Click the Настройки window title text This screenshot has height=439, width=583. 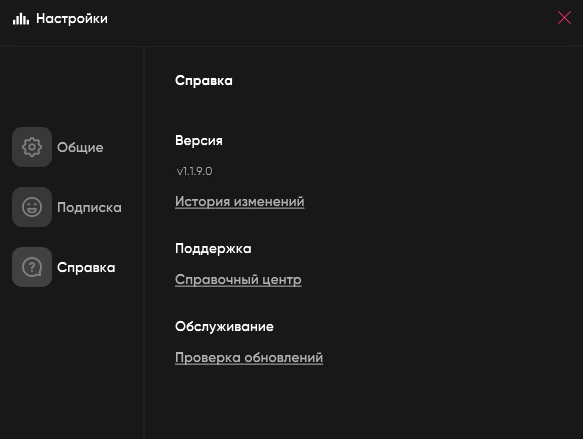(72, 19)
